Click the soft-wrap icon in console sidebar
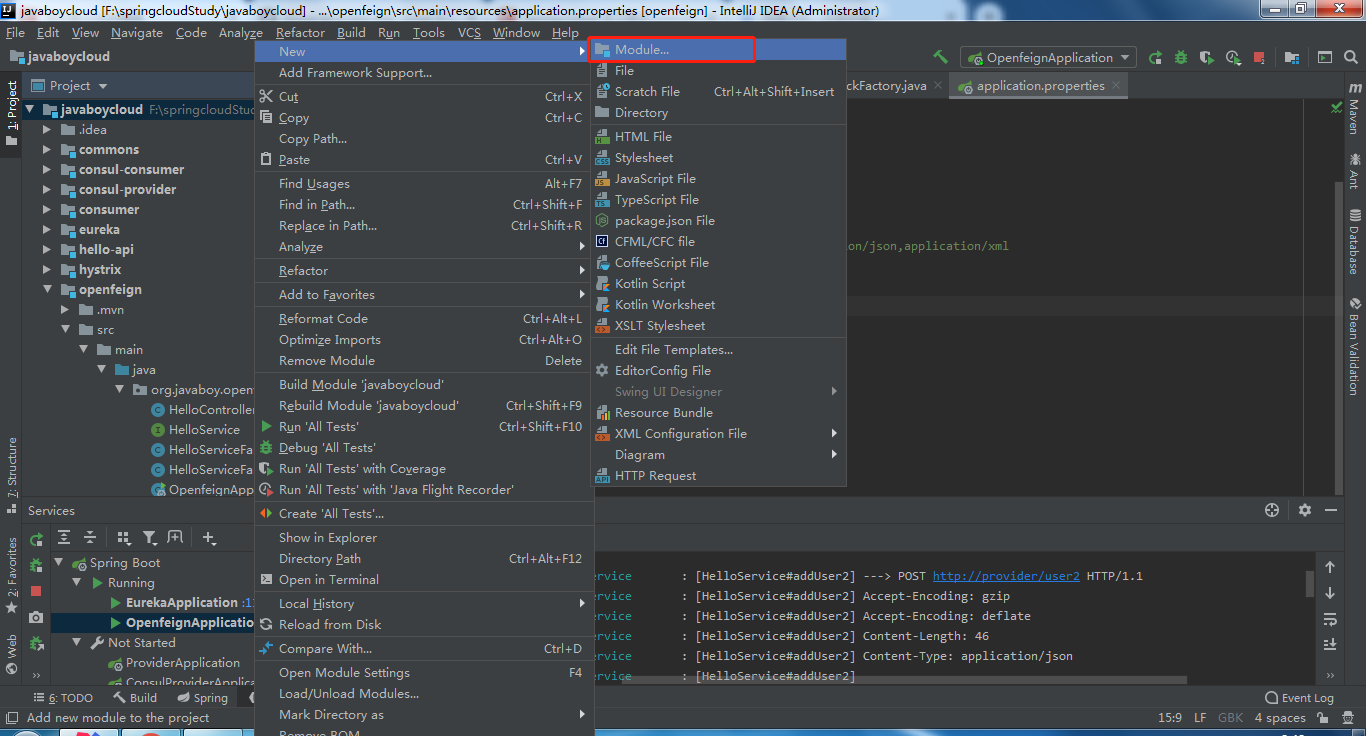Image resolution: width=1366 pixels, height=736 pixels. (x=1330, y=619)
